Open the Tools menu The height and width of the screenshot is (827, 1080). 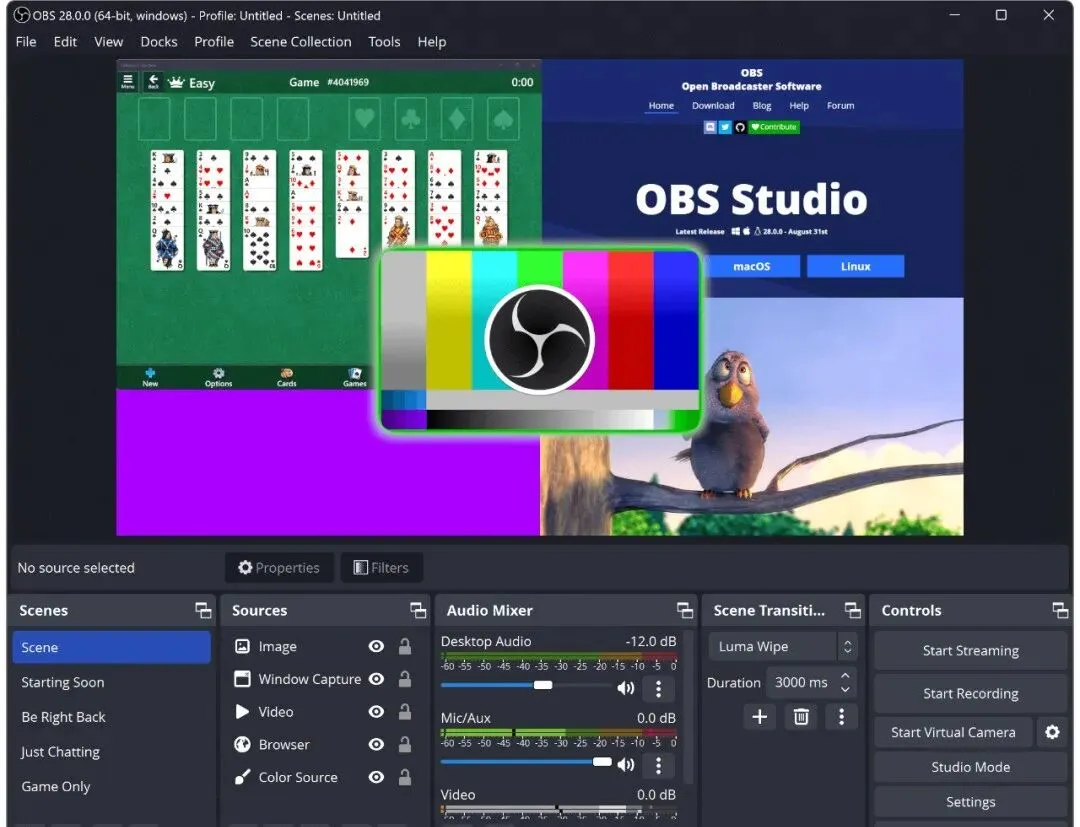pyautogui.click(x=384, y=42)
